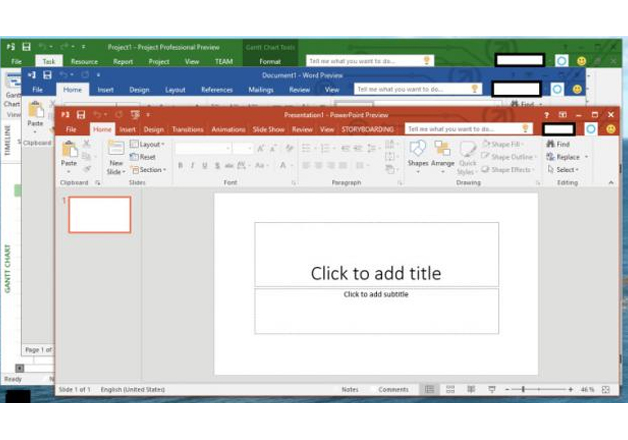The height and width of the screenshot is (440, 628).
Task: Zoom in with plus button in PowerPoint status bar
Action: [x=570, y=390]
